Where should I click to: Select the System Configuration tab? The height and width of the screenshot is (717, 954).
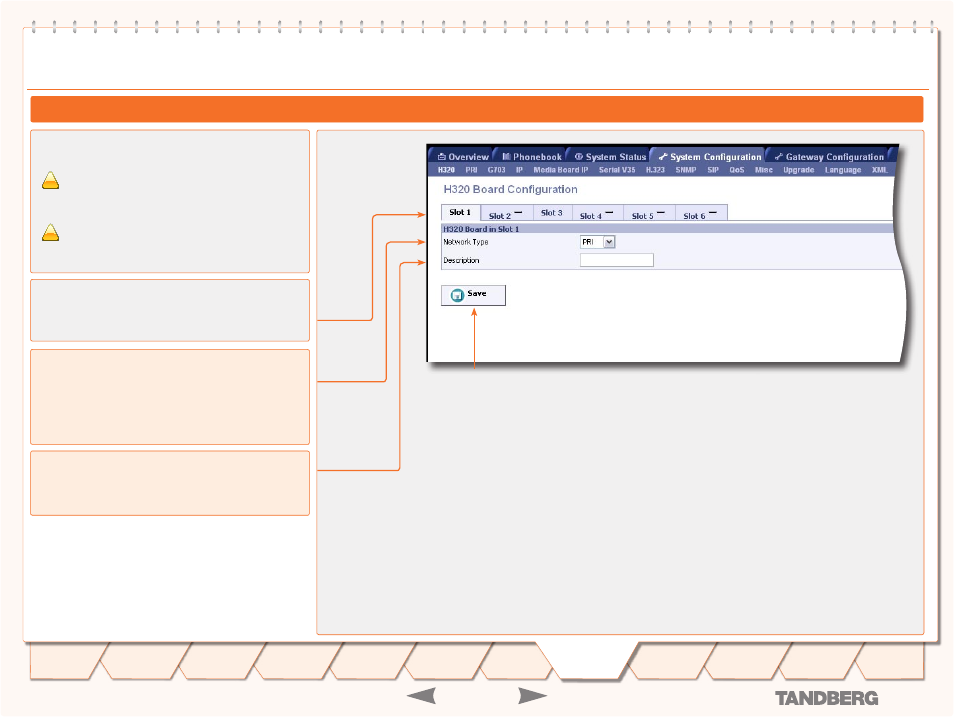709,156
